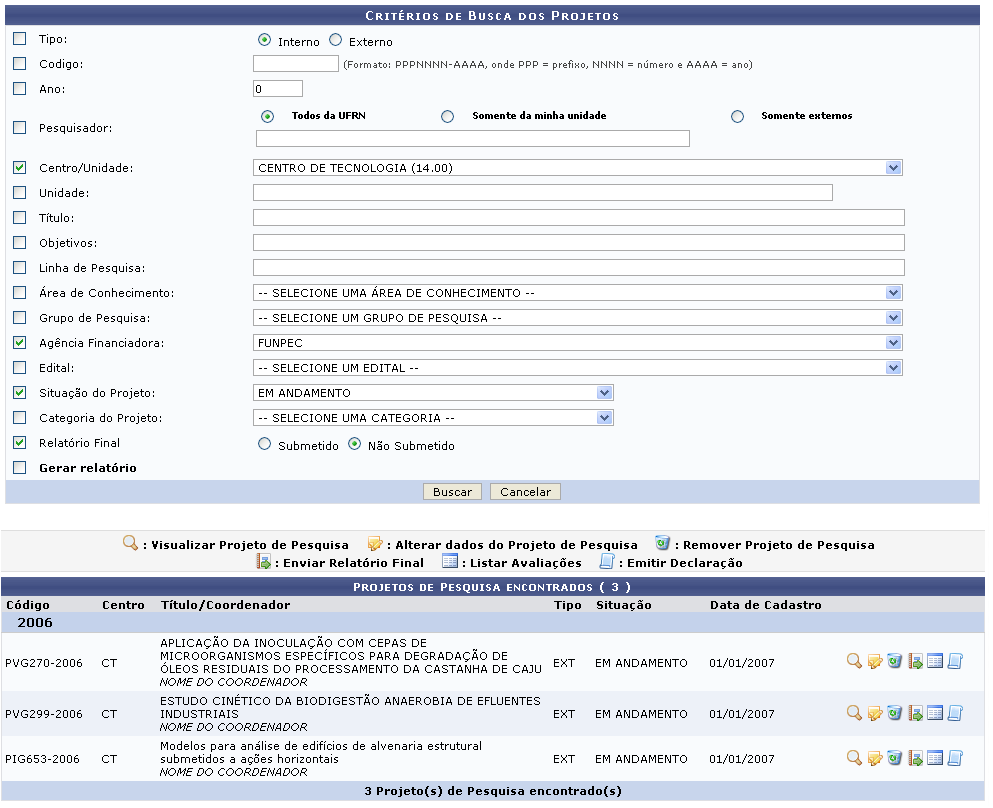Click the Buscar button
The width and height of the screenshot is (993, 808).
tap(453, 492)
